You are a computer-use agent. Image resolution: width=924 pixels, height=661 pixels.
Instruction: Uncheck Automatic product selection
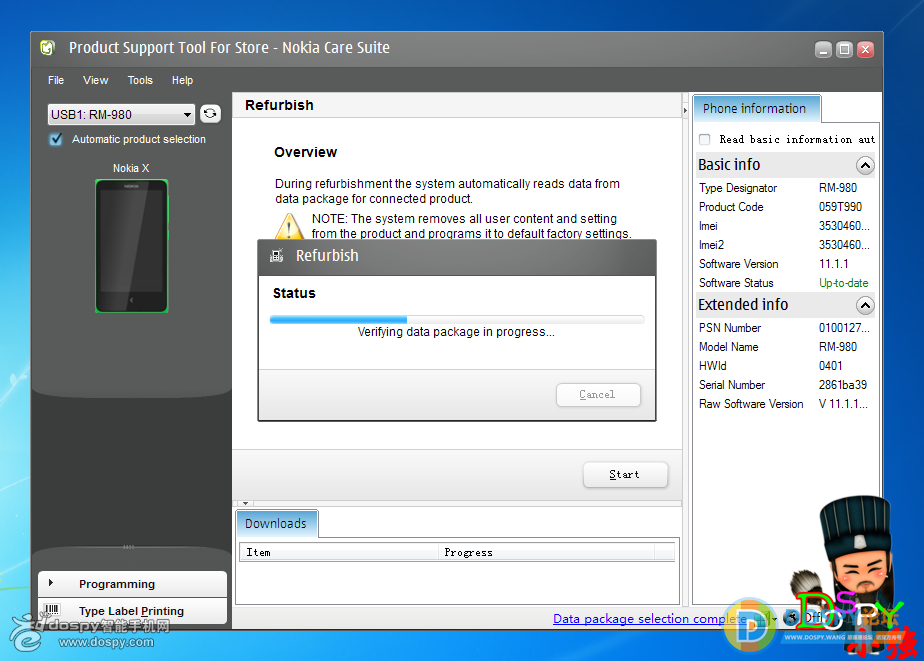[x=56, y=140]
